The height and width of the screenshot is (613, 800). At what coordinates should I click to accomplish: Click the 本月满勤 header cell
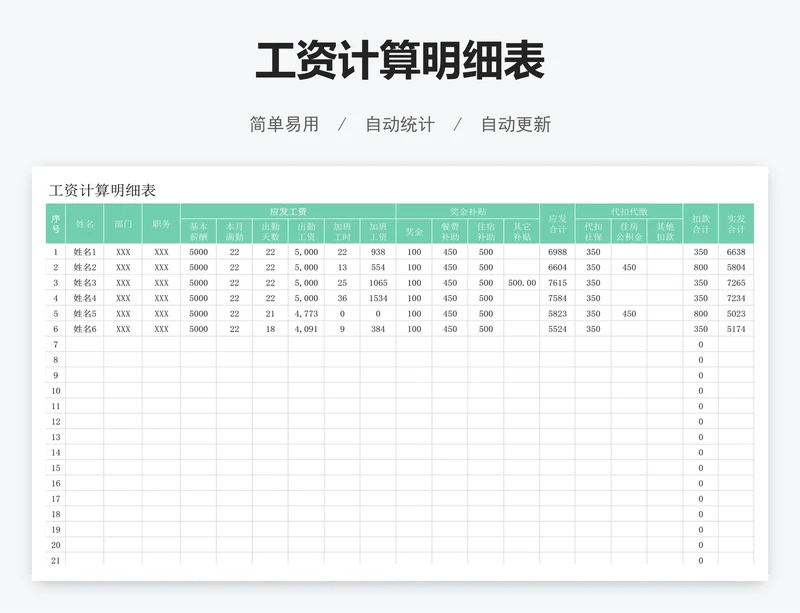point(234,231)
